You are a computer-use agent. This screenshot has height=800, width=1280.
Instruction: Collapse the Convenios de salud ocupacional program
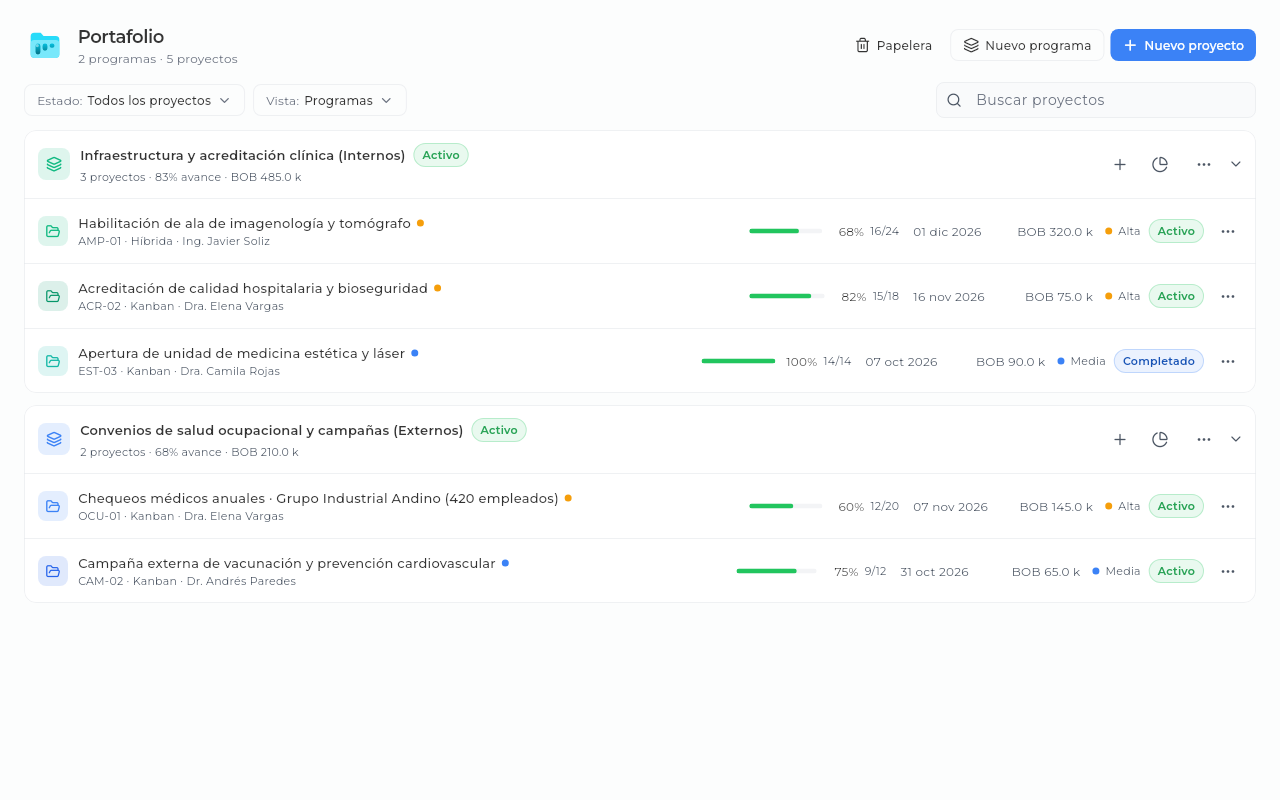point(1236,439)
